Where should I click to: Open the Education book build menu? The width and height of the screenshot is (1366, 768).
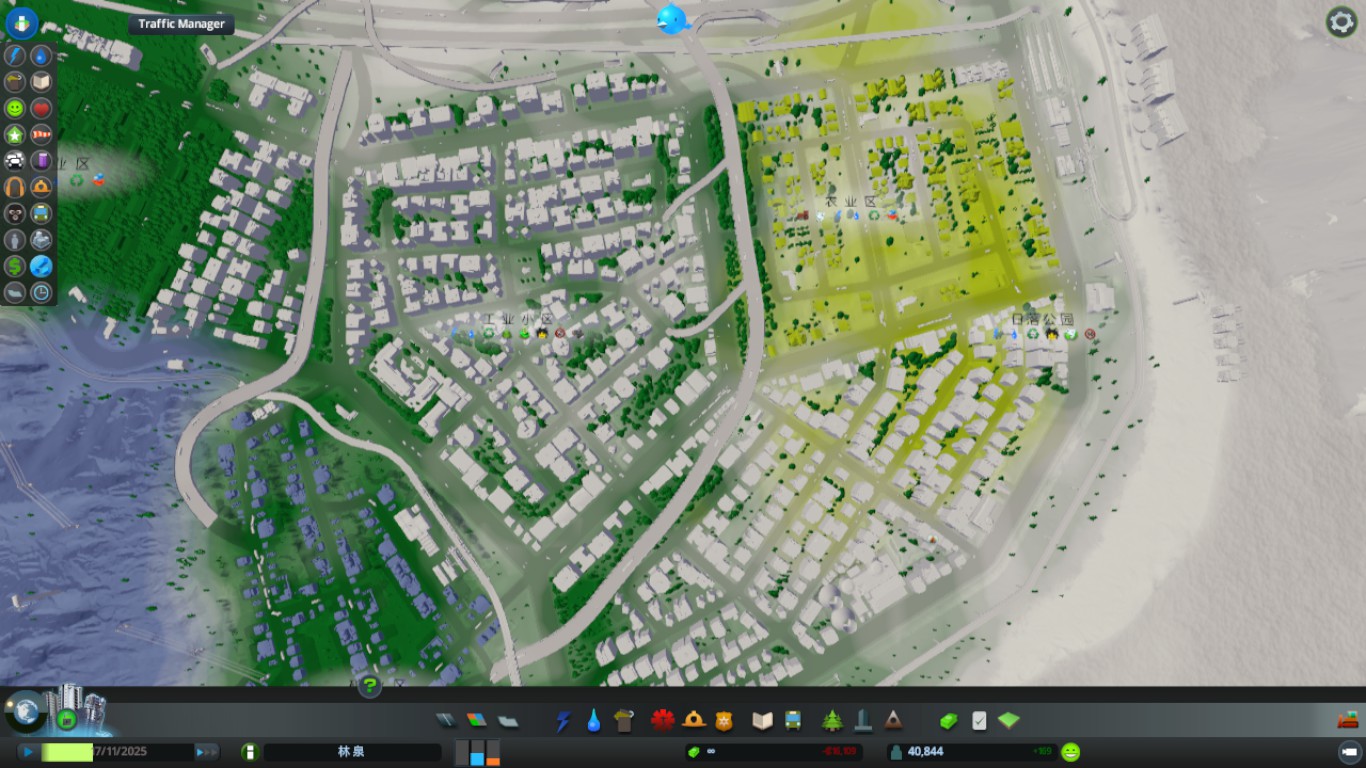pyautogui.click(x=763, y=720)
